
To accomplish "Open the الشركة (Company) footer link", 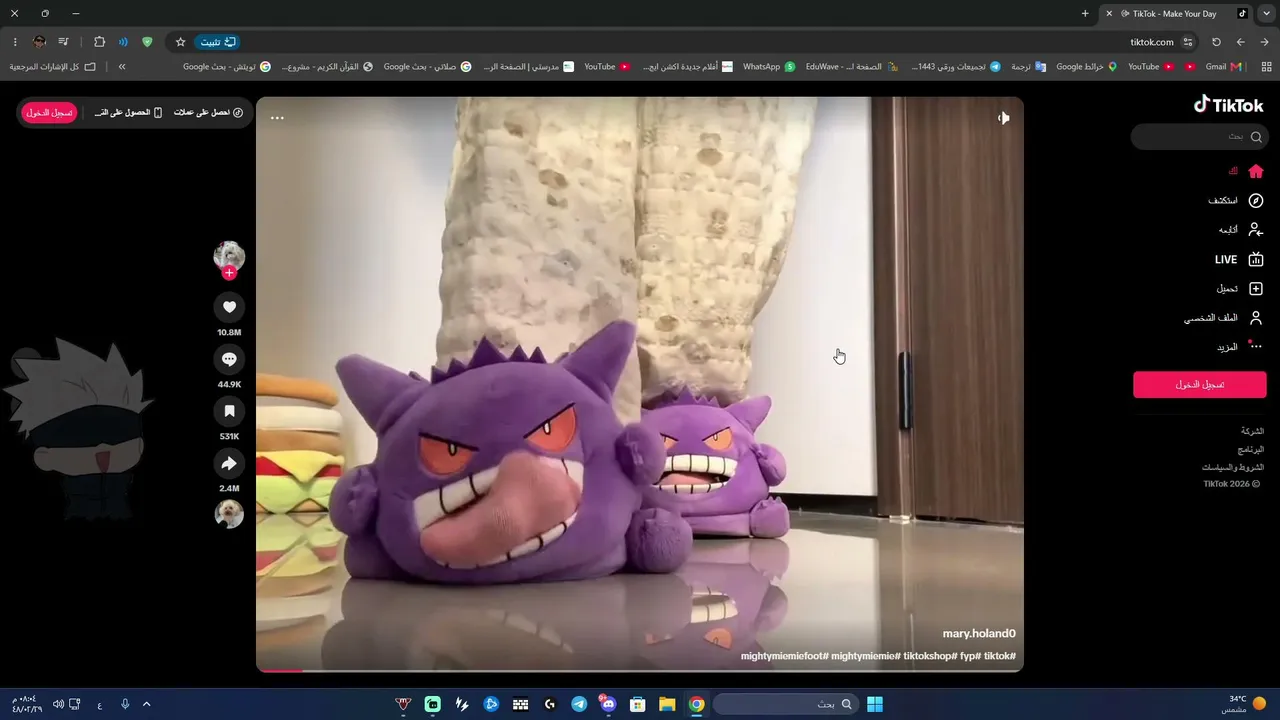I will [1252, 431].
